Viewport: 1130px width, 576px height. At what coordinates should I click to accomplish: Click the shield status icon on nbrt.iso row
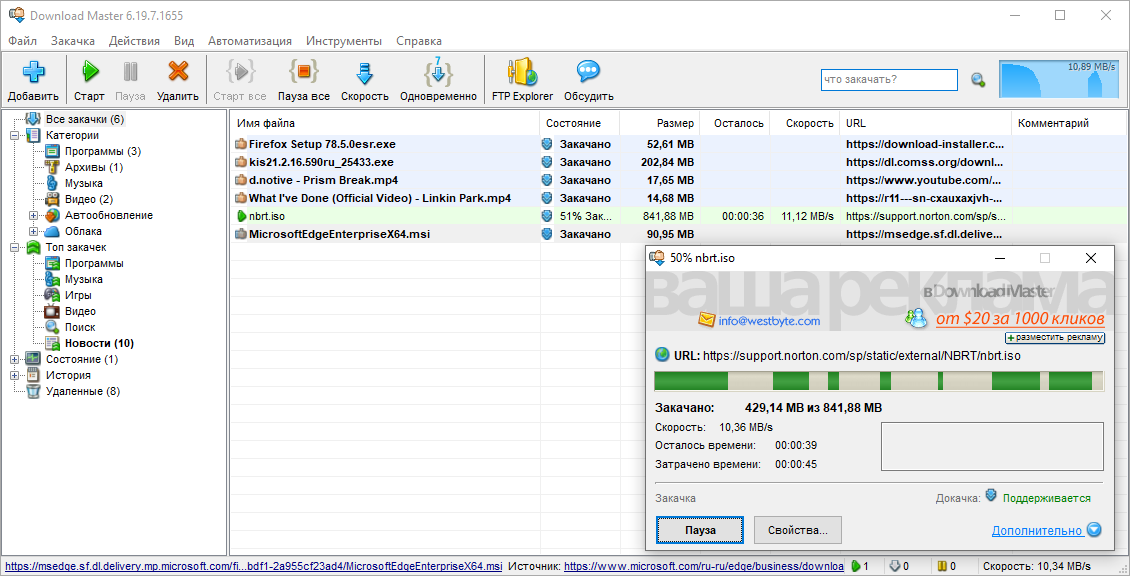pyautogui.click(x=547, y=216)
